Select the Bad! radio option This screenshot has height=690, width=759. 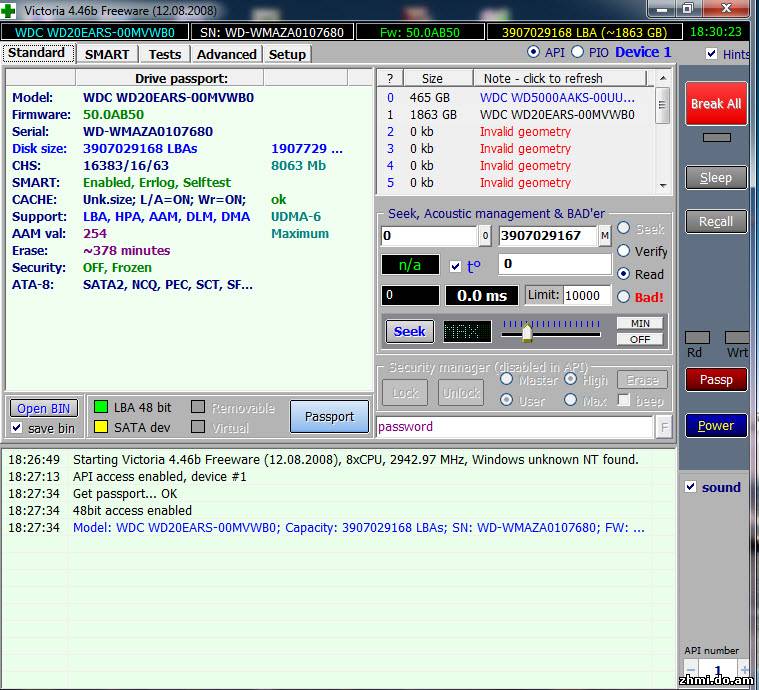tap(623, 296)
